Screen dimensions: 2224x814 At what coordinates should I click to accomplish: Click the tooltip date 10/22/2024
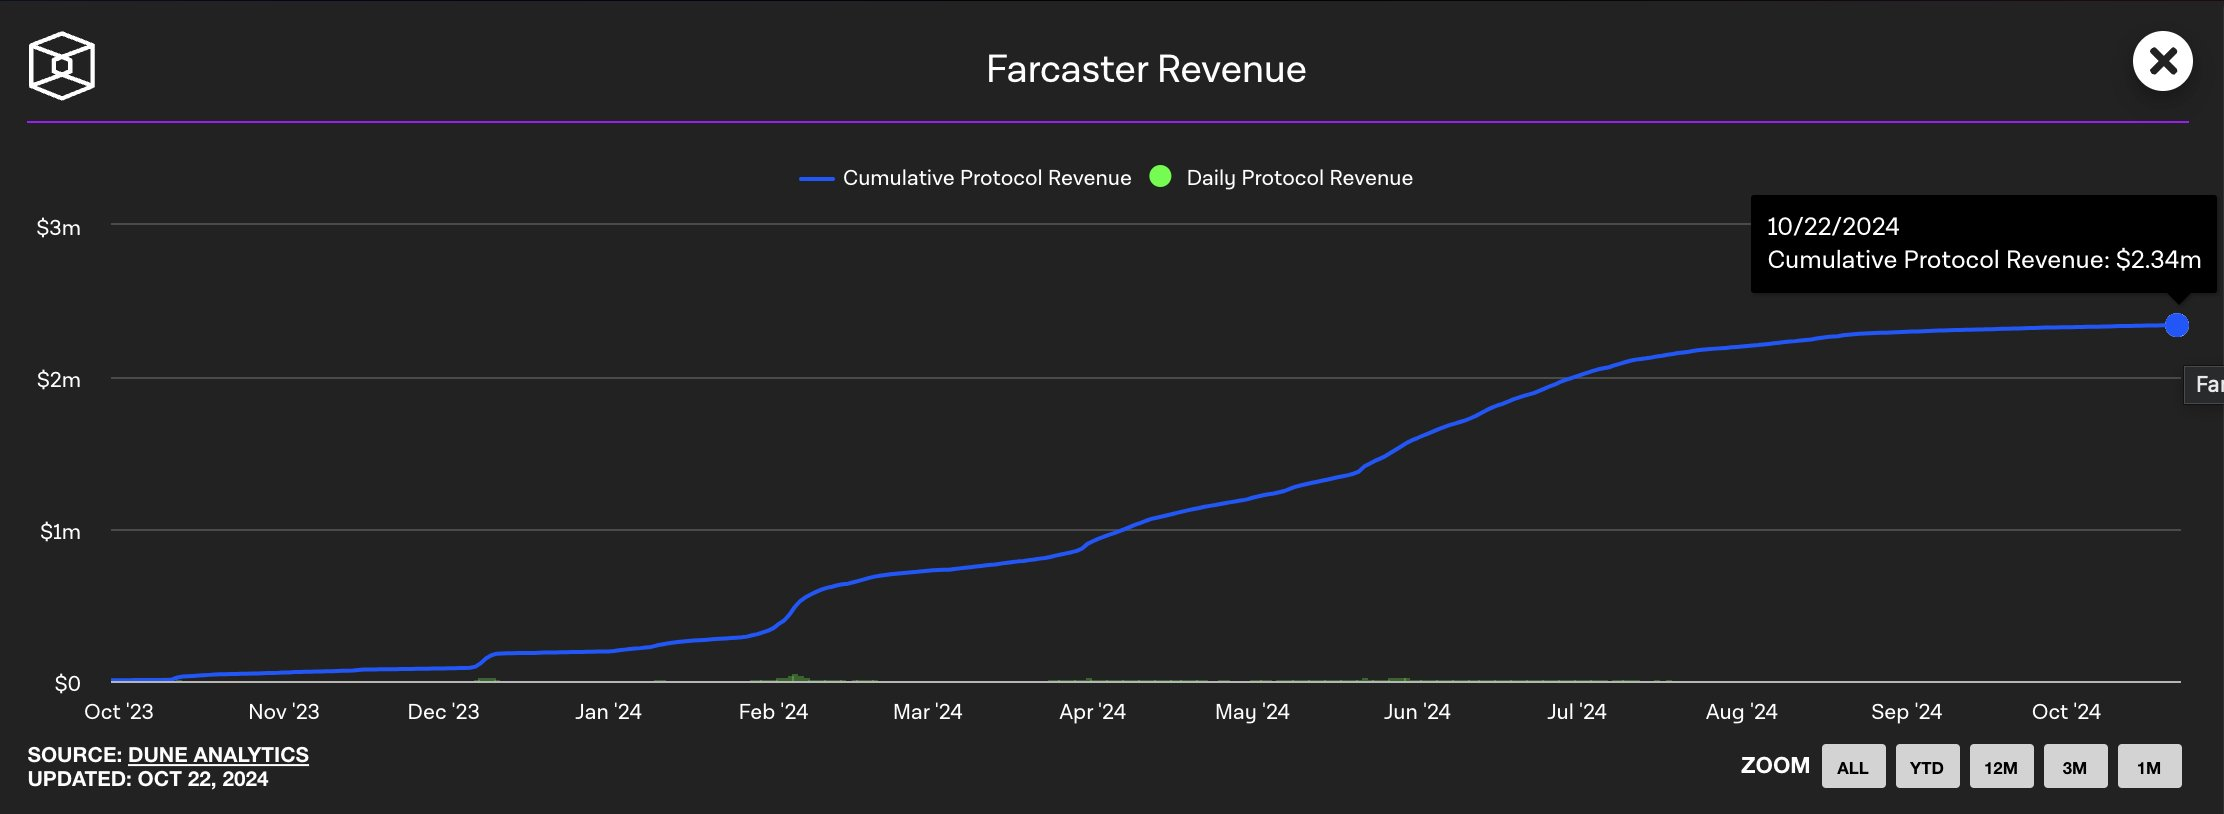click(x=1833, y=227)
